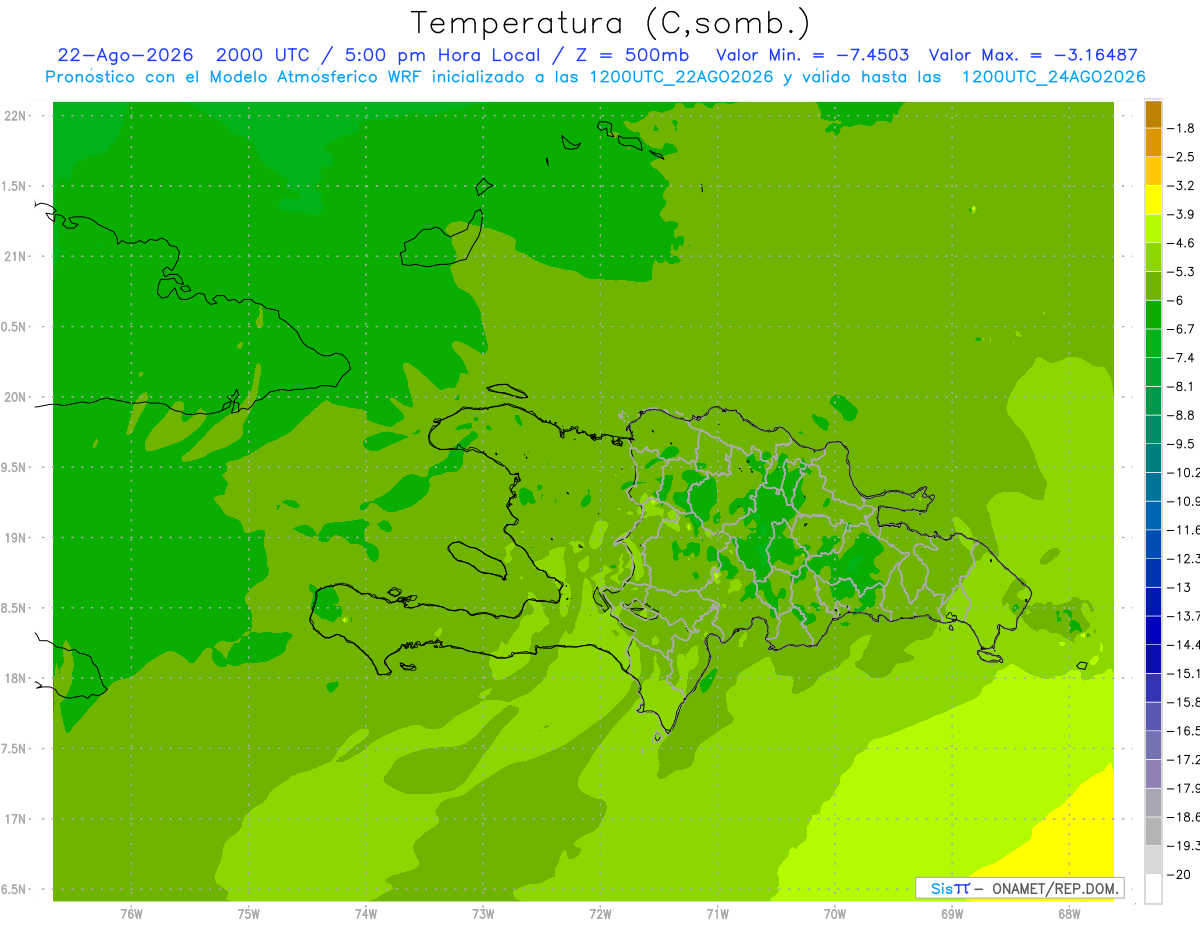Click the '69W' longitude label

(952, 913)
